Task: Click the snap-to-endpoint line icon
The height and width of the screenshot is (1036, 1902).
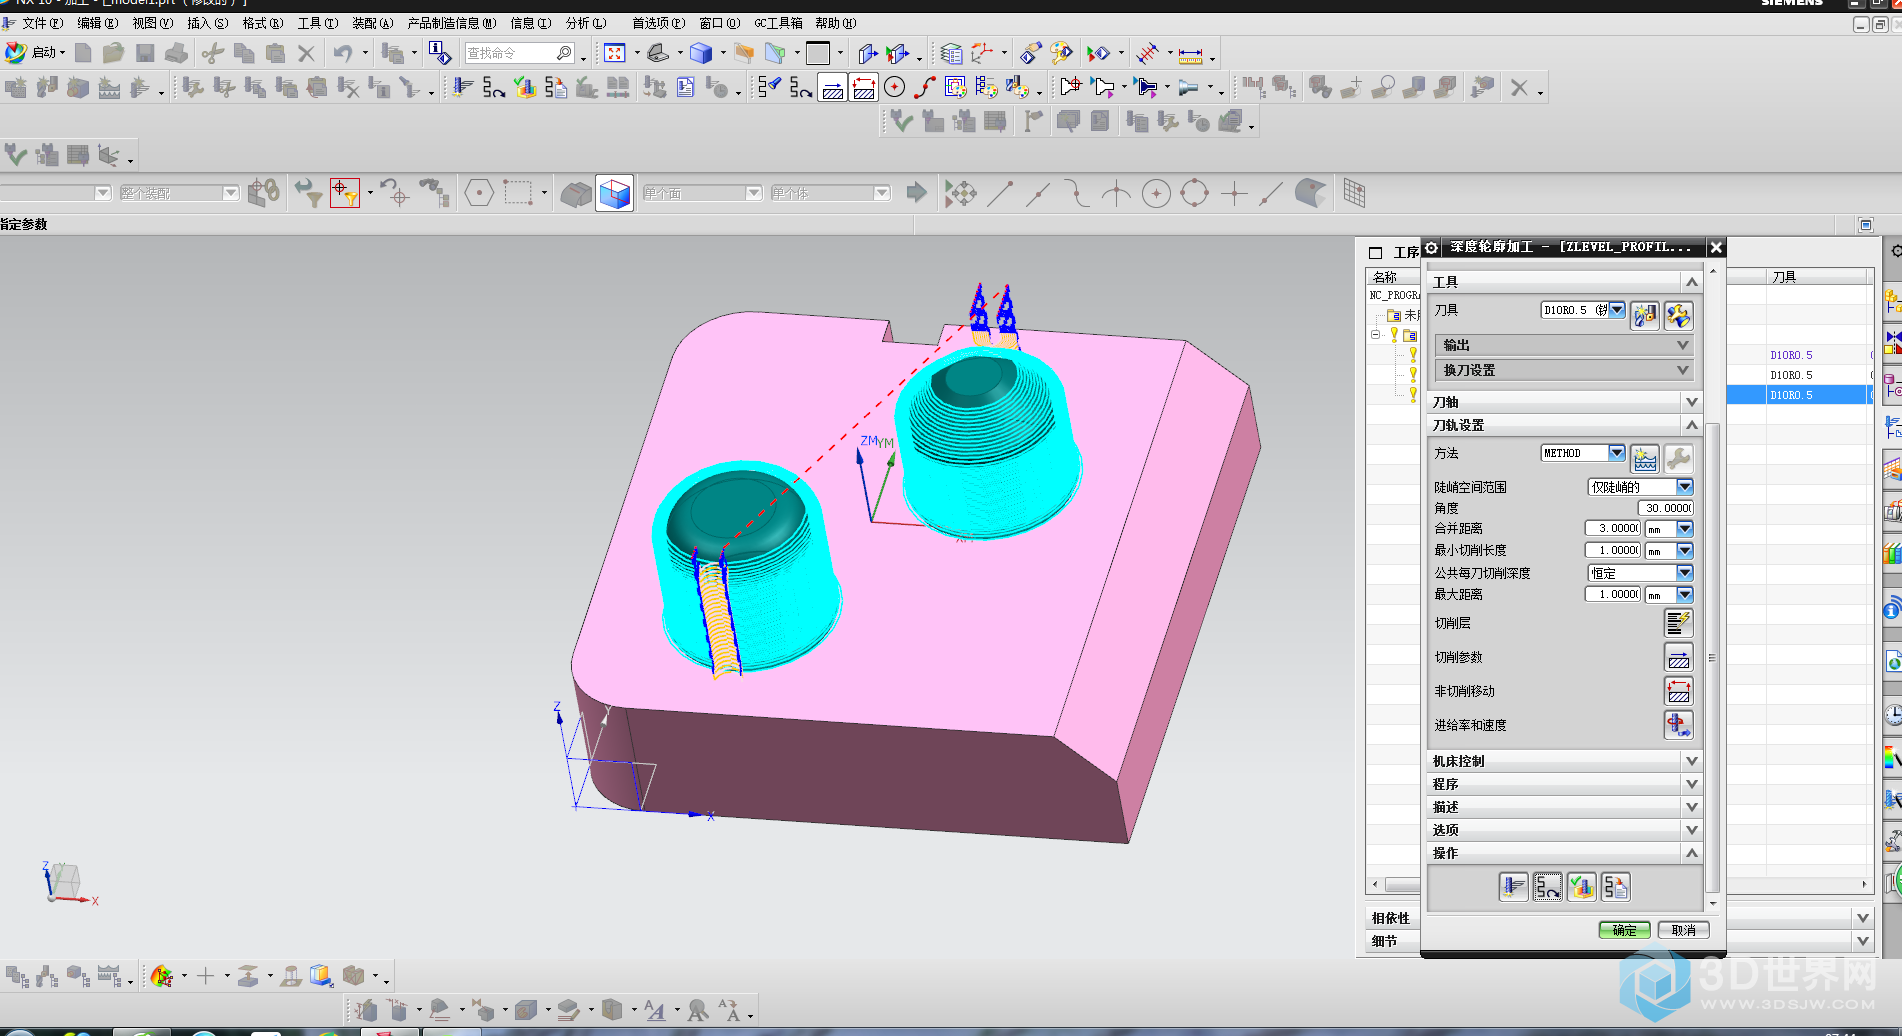Action: (x=1000, y=194)
